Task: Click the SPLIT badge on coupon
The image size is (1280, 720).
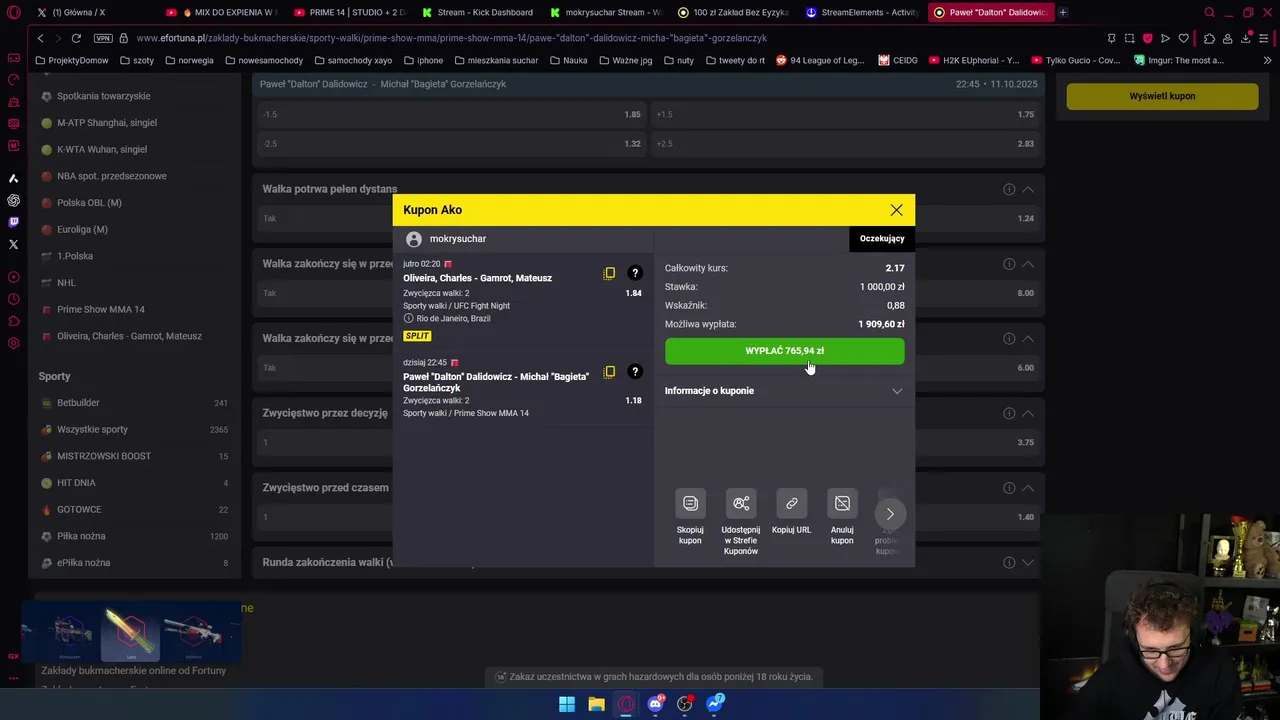Action: [x=417, y=336]
